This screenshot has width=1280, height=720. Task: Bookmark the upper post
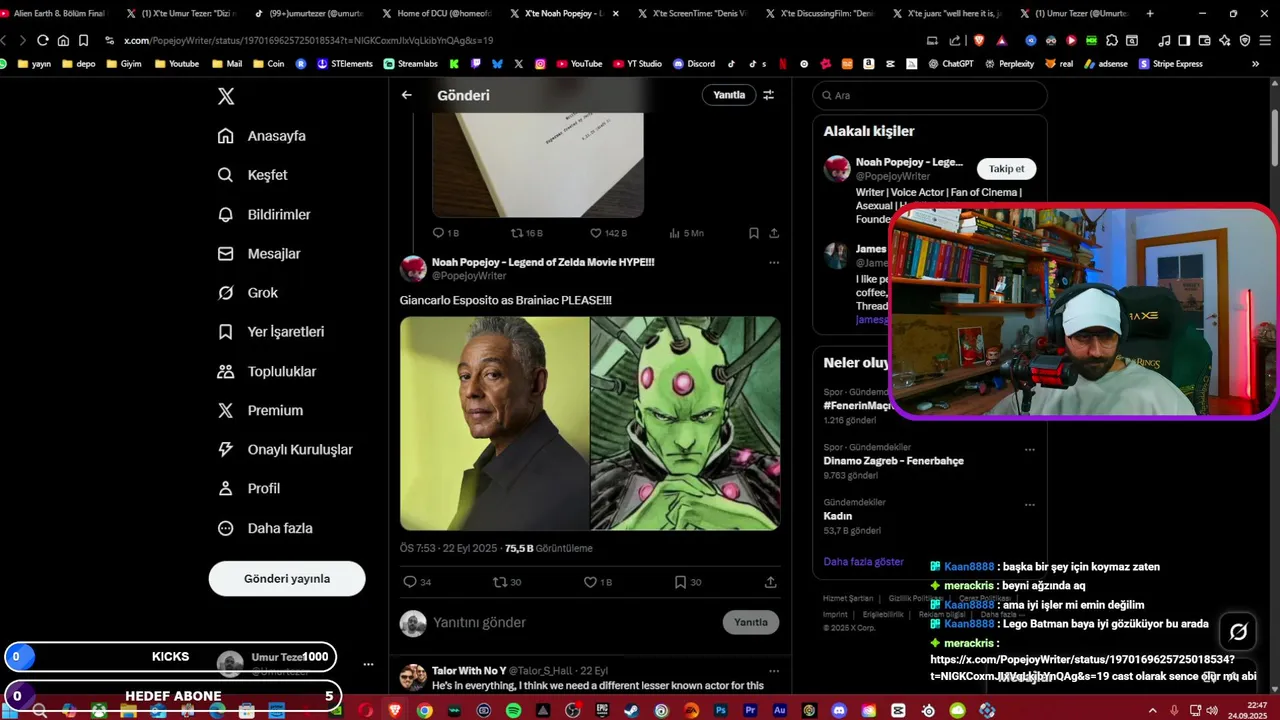tap(753, 233)
